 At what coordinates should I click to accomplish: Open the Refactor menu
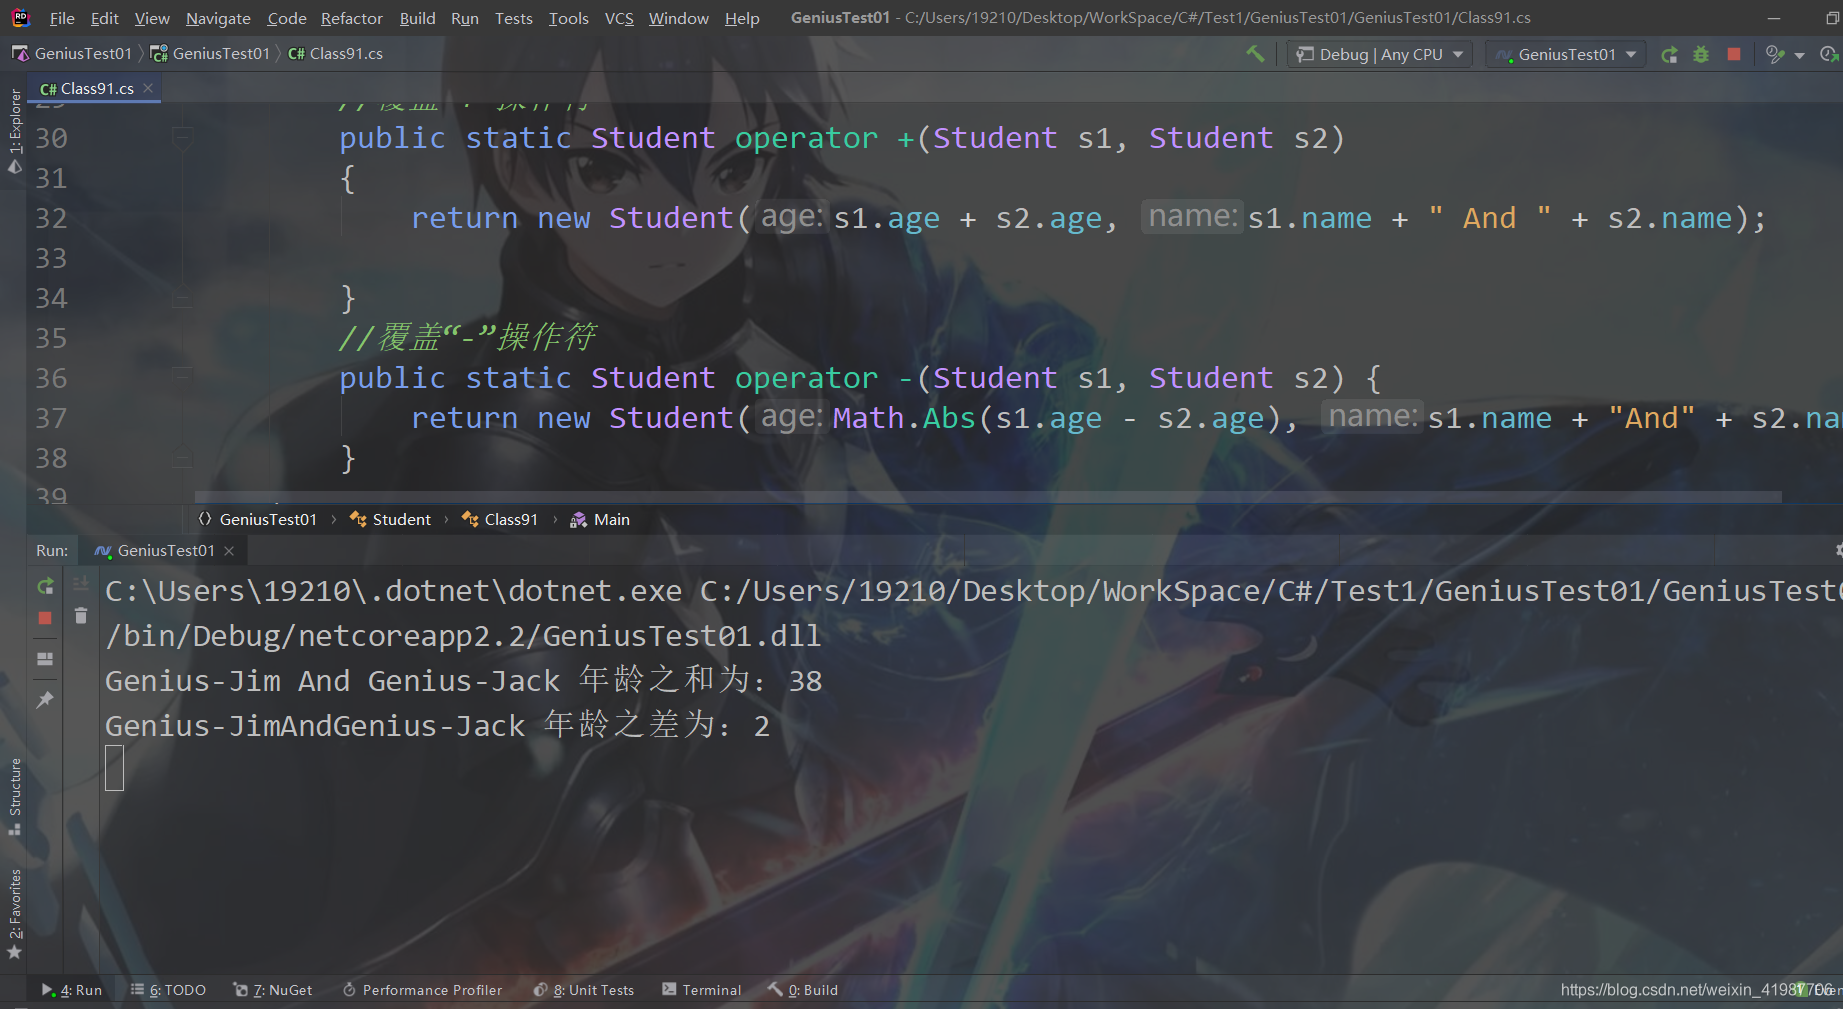pyautogui.click(x=352, y=18)
